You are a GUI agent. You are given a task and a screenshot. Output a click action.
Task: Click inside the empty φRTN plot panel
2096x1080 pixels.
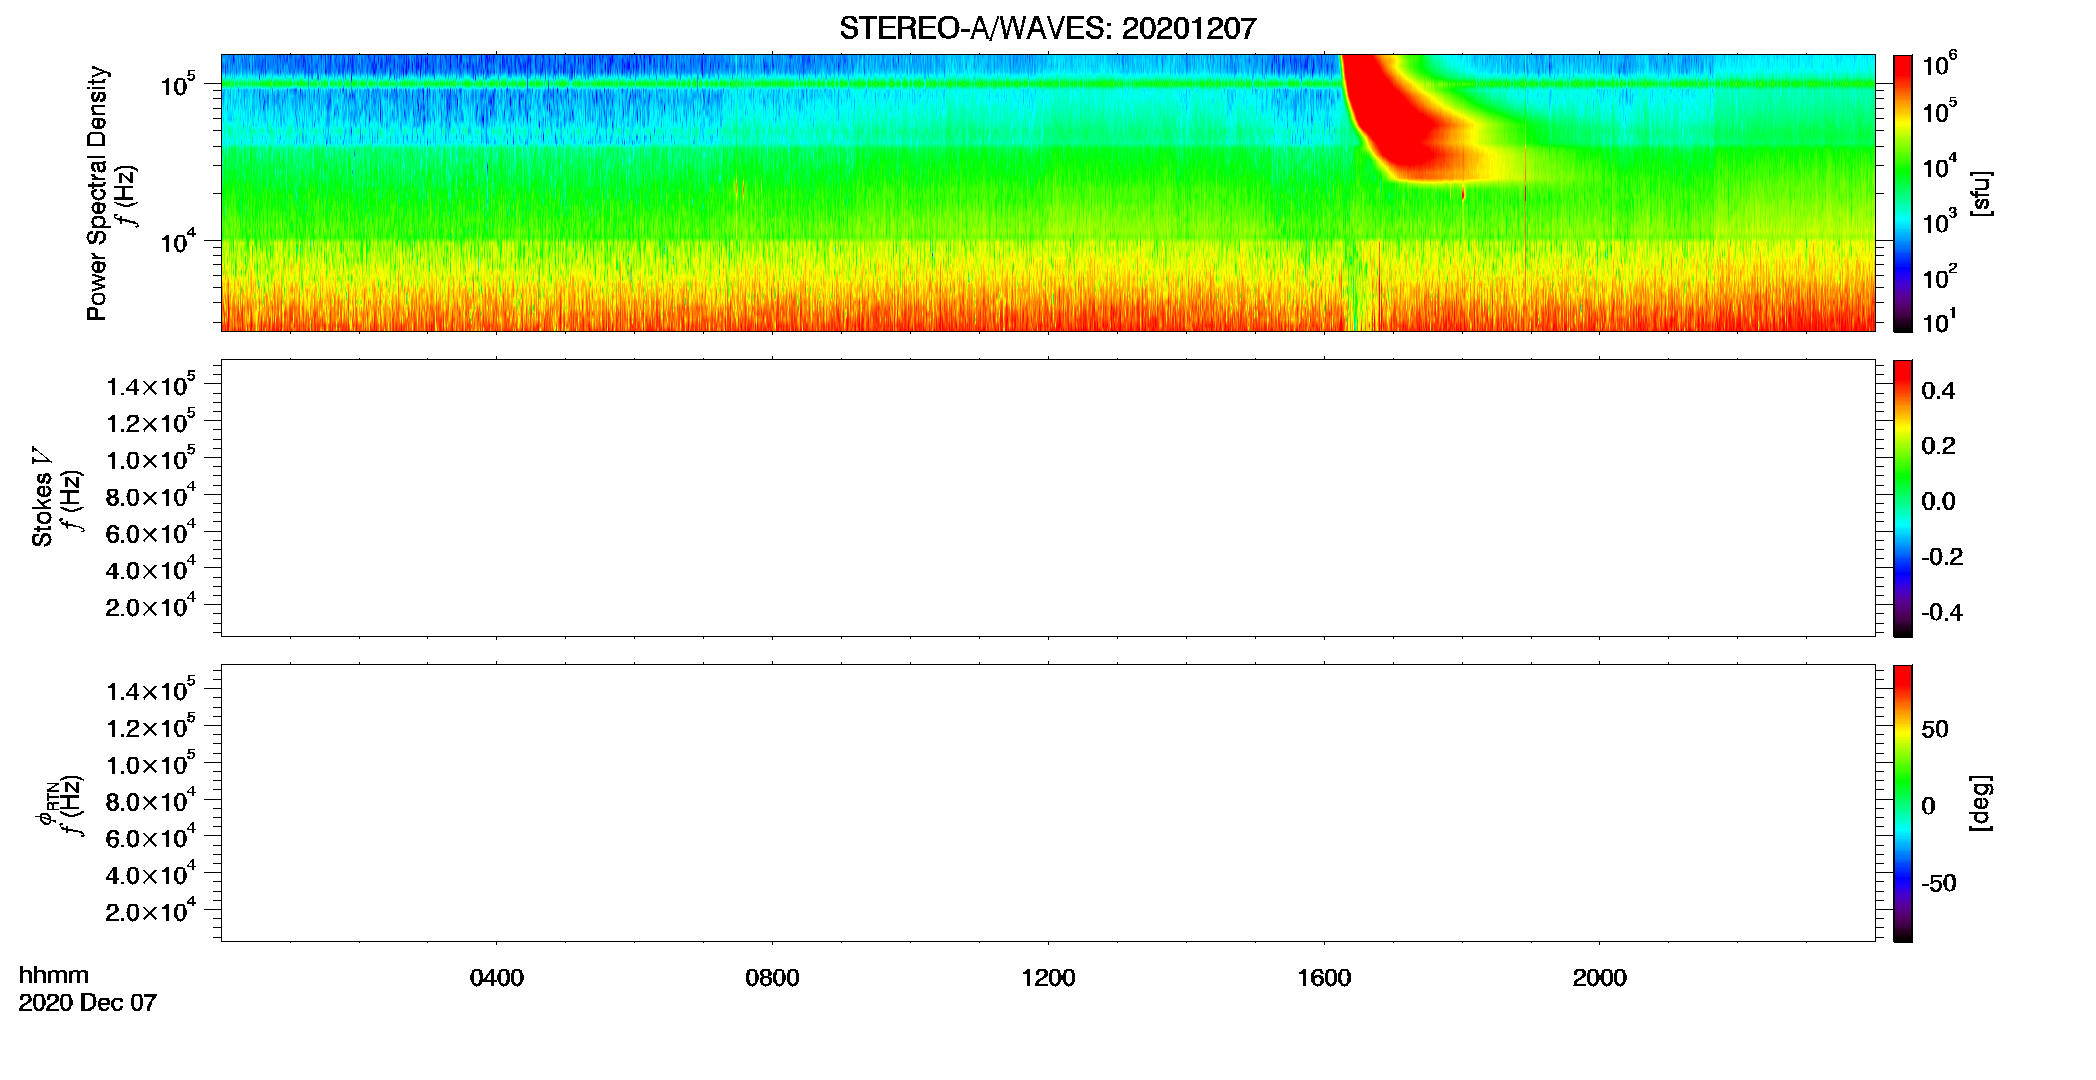point(1048,803)
